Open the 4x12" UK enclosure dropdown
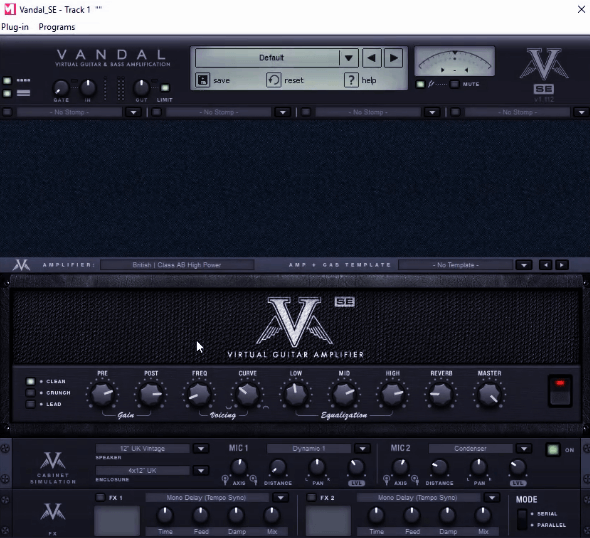The height and width of the screenshot is (538, 590). 201,471
